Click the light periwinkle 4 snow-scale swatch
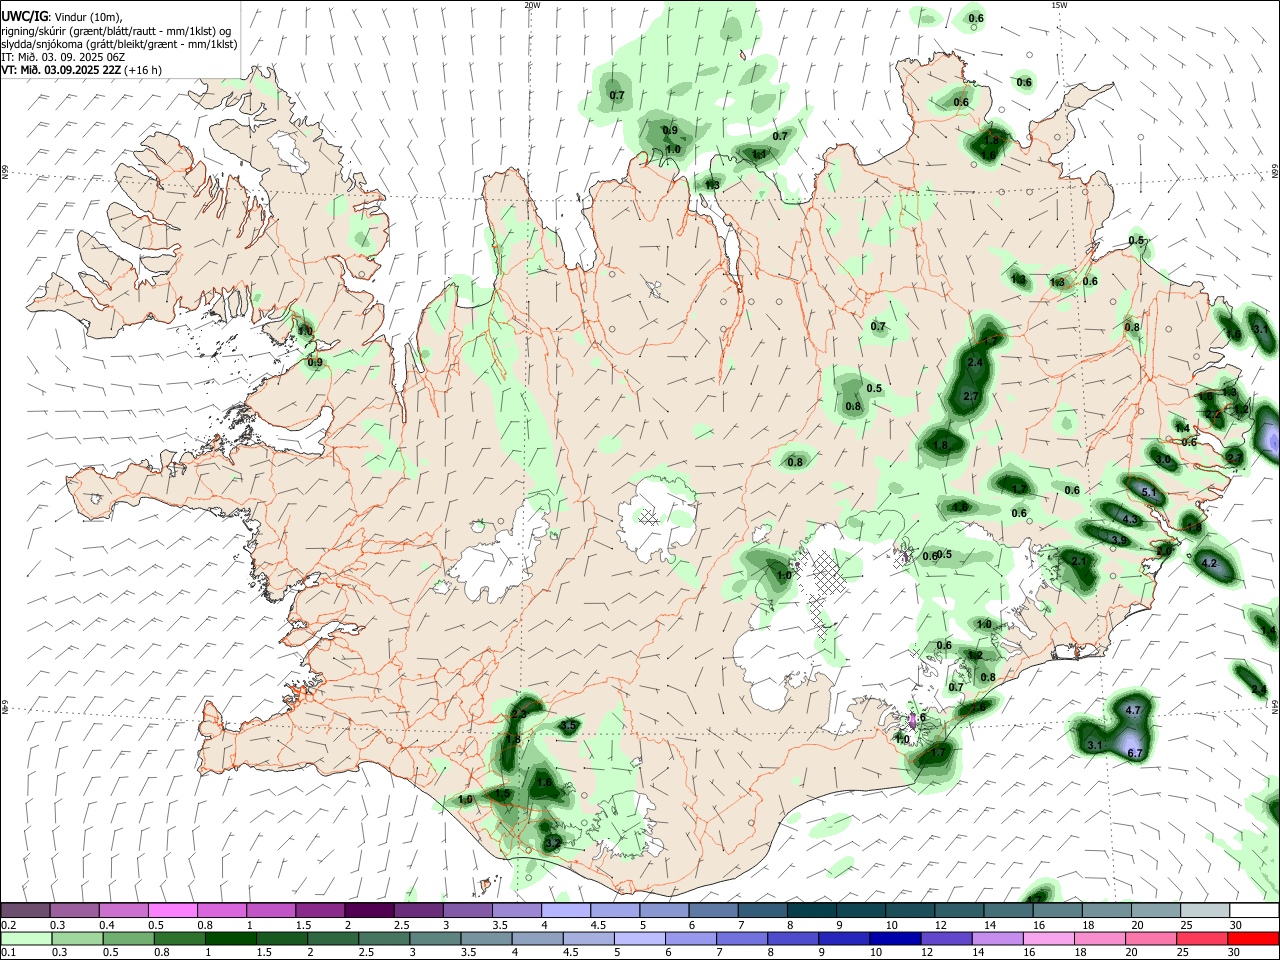This screenshot has height=960, width=1280. click(565, 910)
